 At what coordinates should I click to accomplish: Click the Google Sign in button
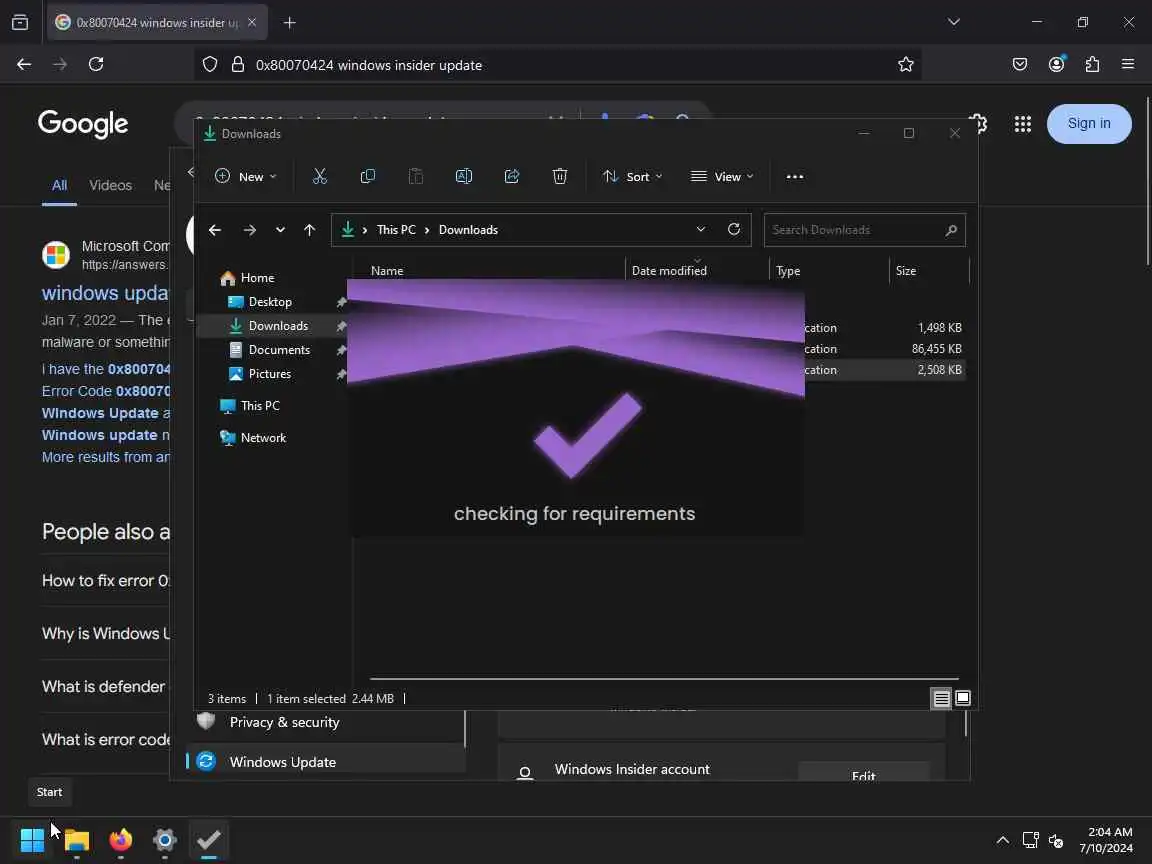coord(1089,123)
